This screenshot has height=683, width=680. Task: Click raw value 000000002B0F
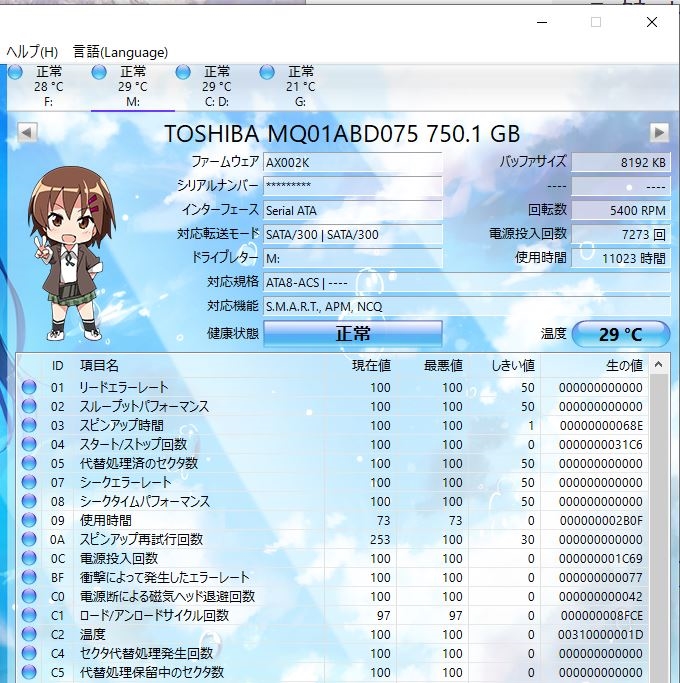[x=601, y=521]
